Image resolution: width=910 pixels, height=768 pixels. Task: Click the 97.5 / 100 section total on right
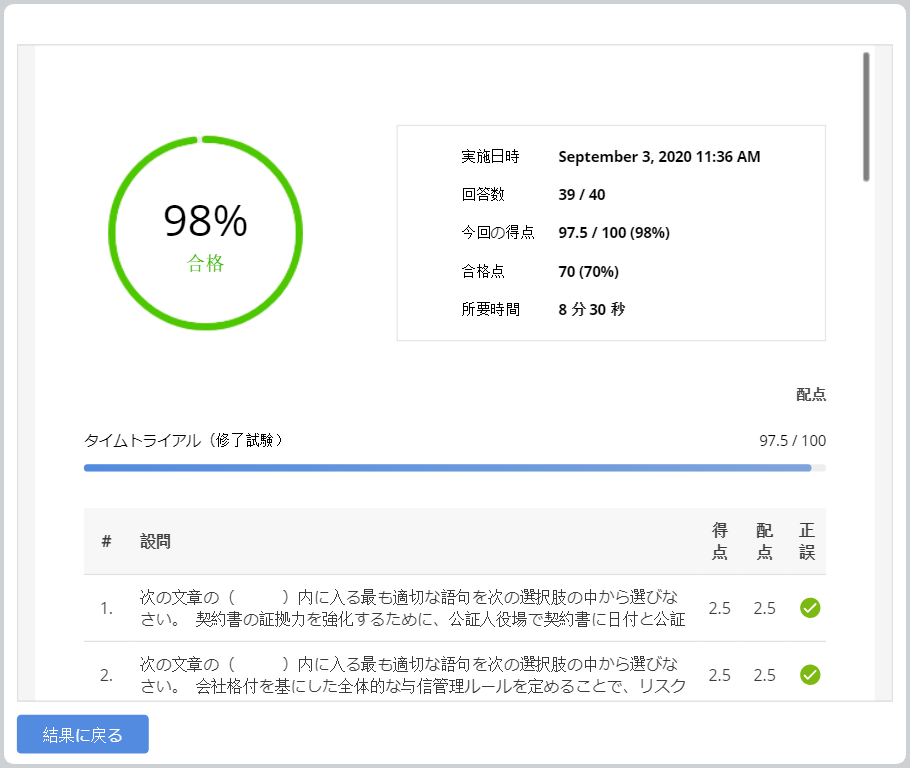coord(792,440)
